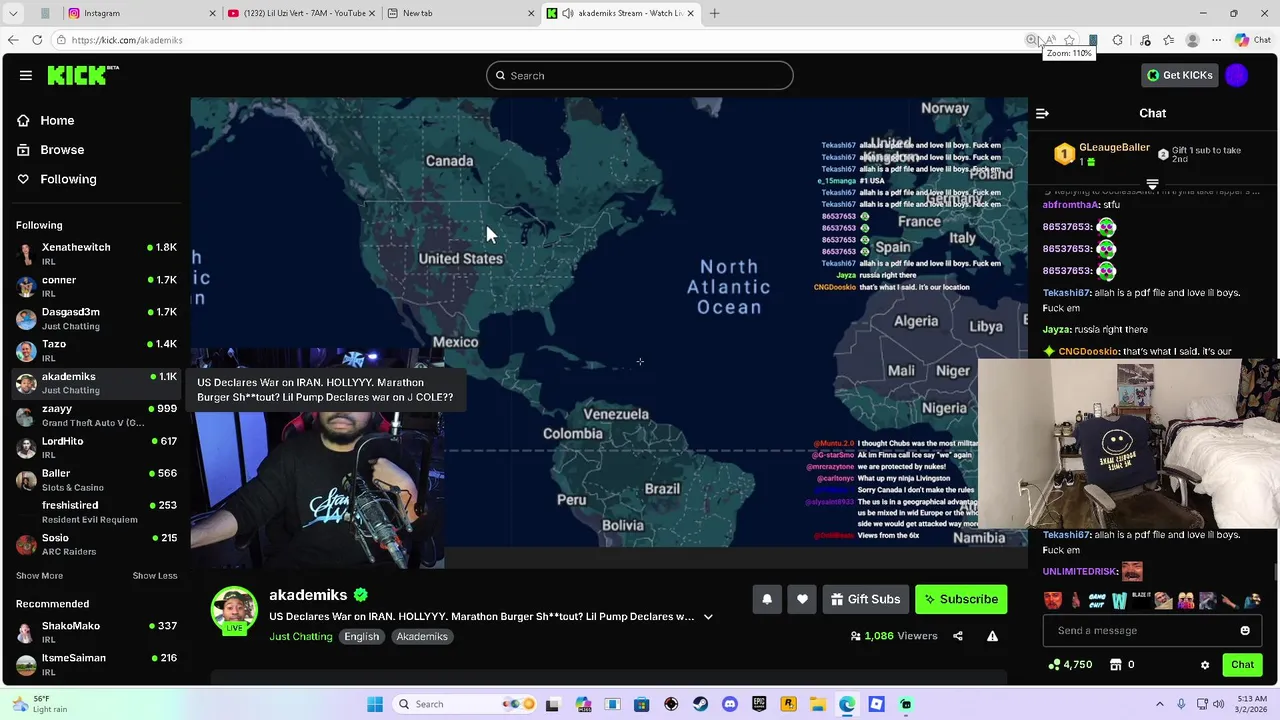Open Edge Copilot Chat

(x=1255, y=40)
